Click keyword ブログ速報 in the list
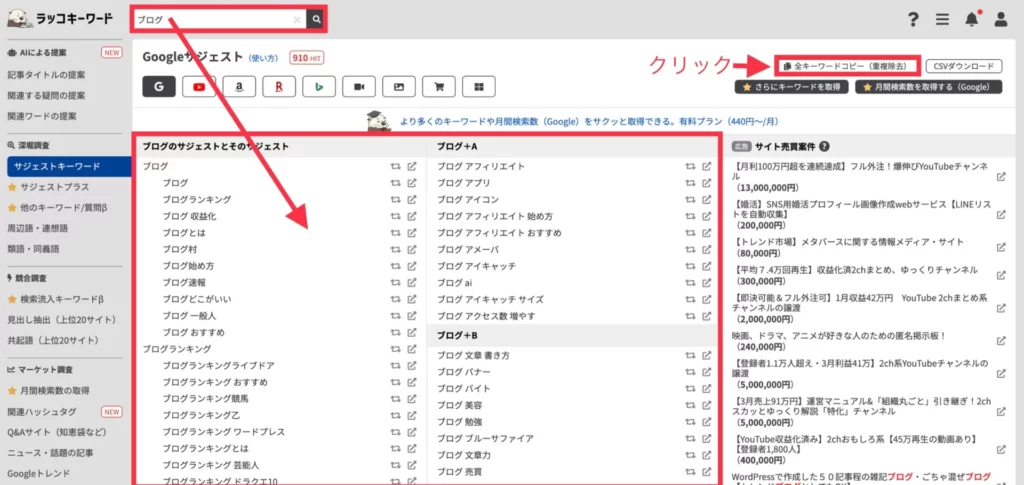The height and width of the screenshot is (485, 1024). (184, 283)
